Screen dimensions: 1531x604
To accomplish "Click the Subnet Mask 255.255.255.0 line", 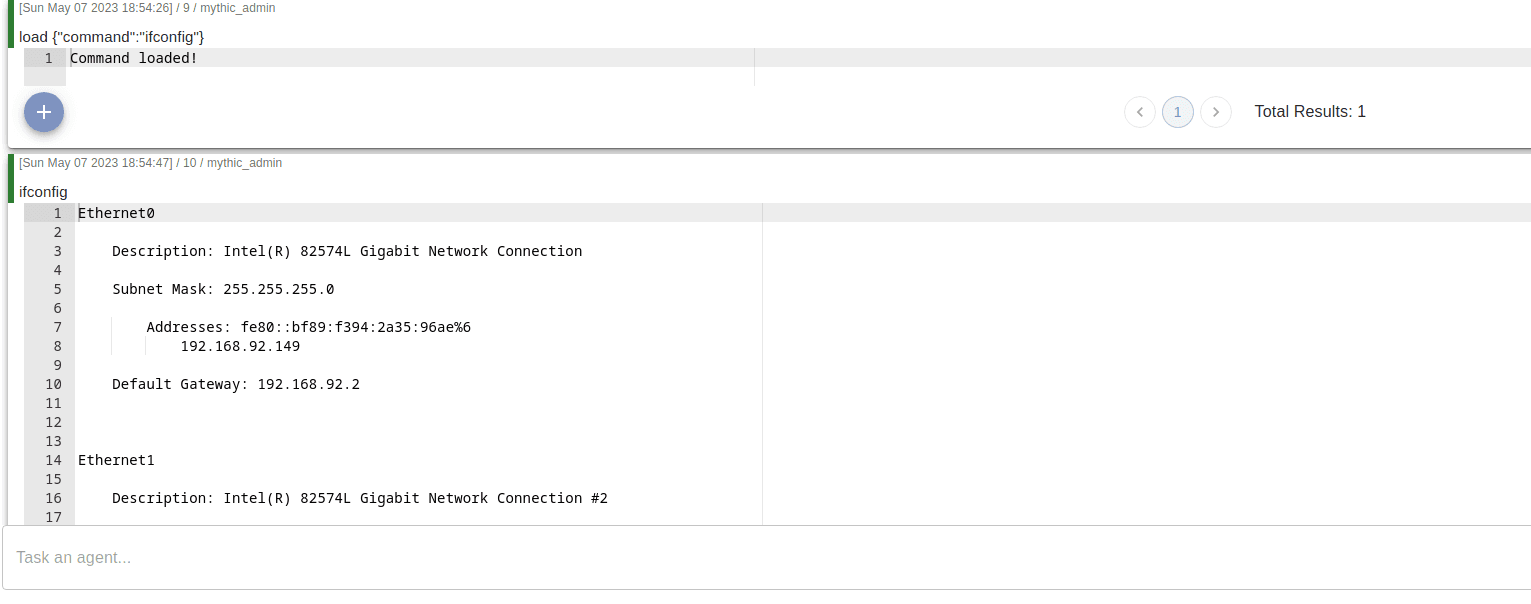I will click(222, 290).
